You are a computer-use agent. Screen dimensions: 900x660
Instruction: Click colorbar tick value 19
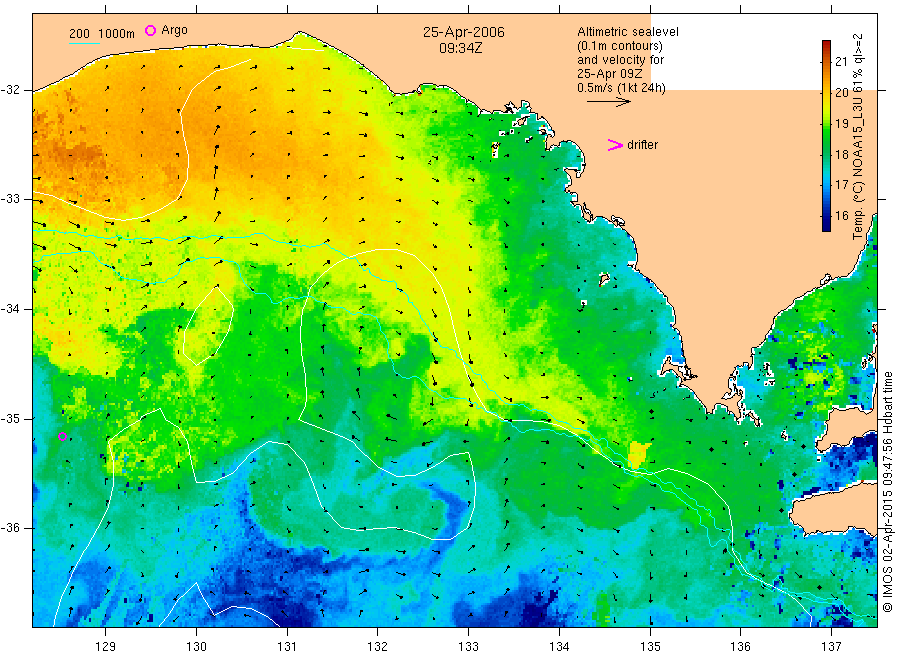841,123
